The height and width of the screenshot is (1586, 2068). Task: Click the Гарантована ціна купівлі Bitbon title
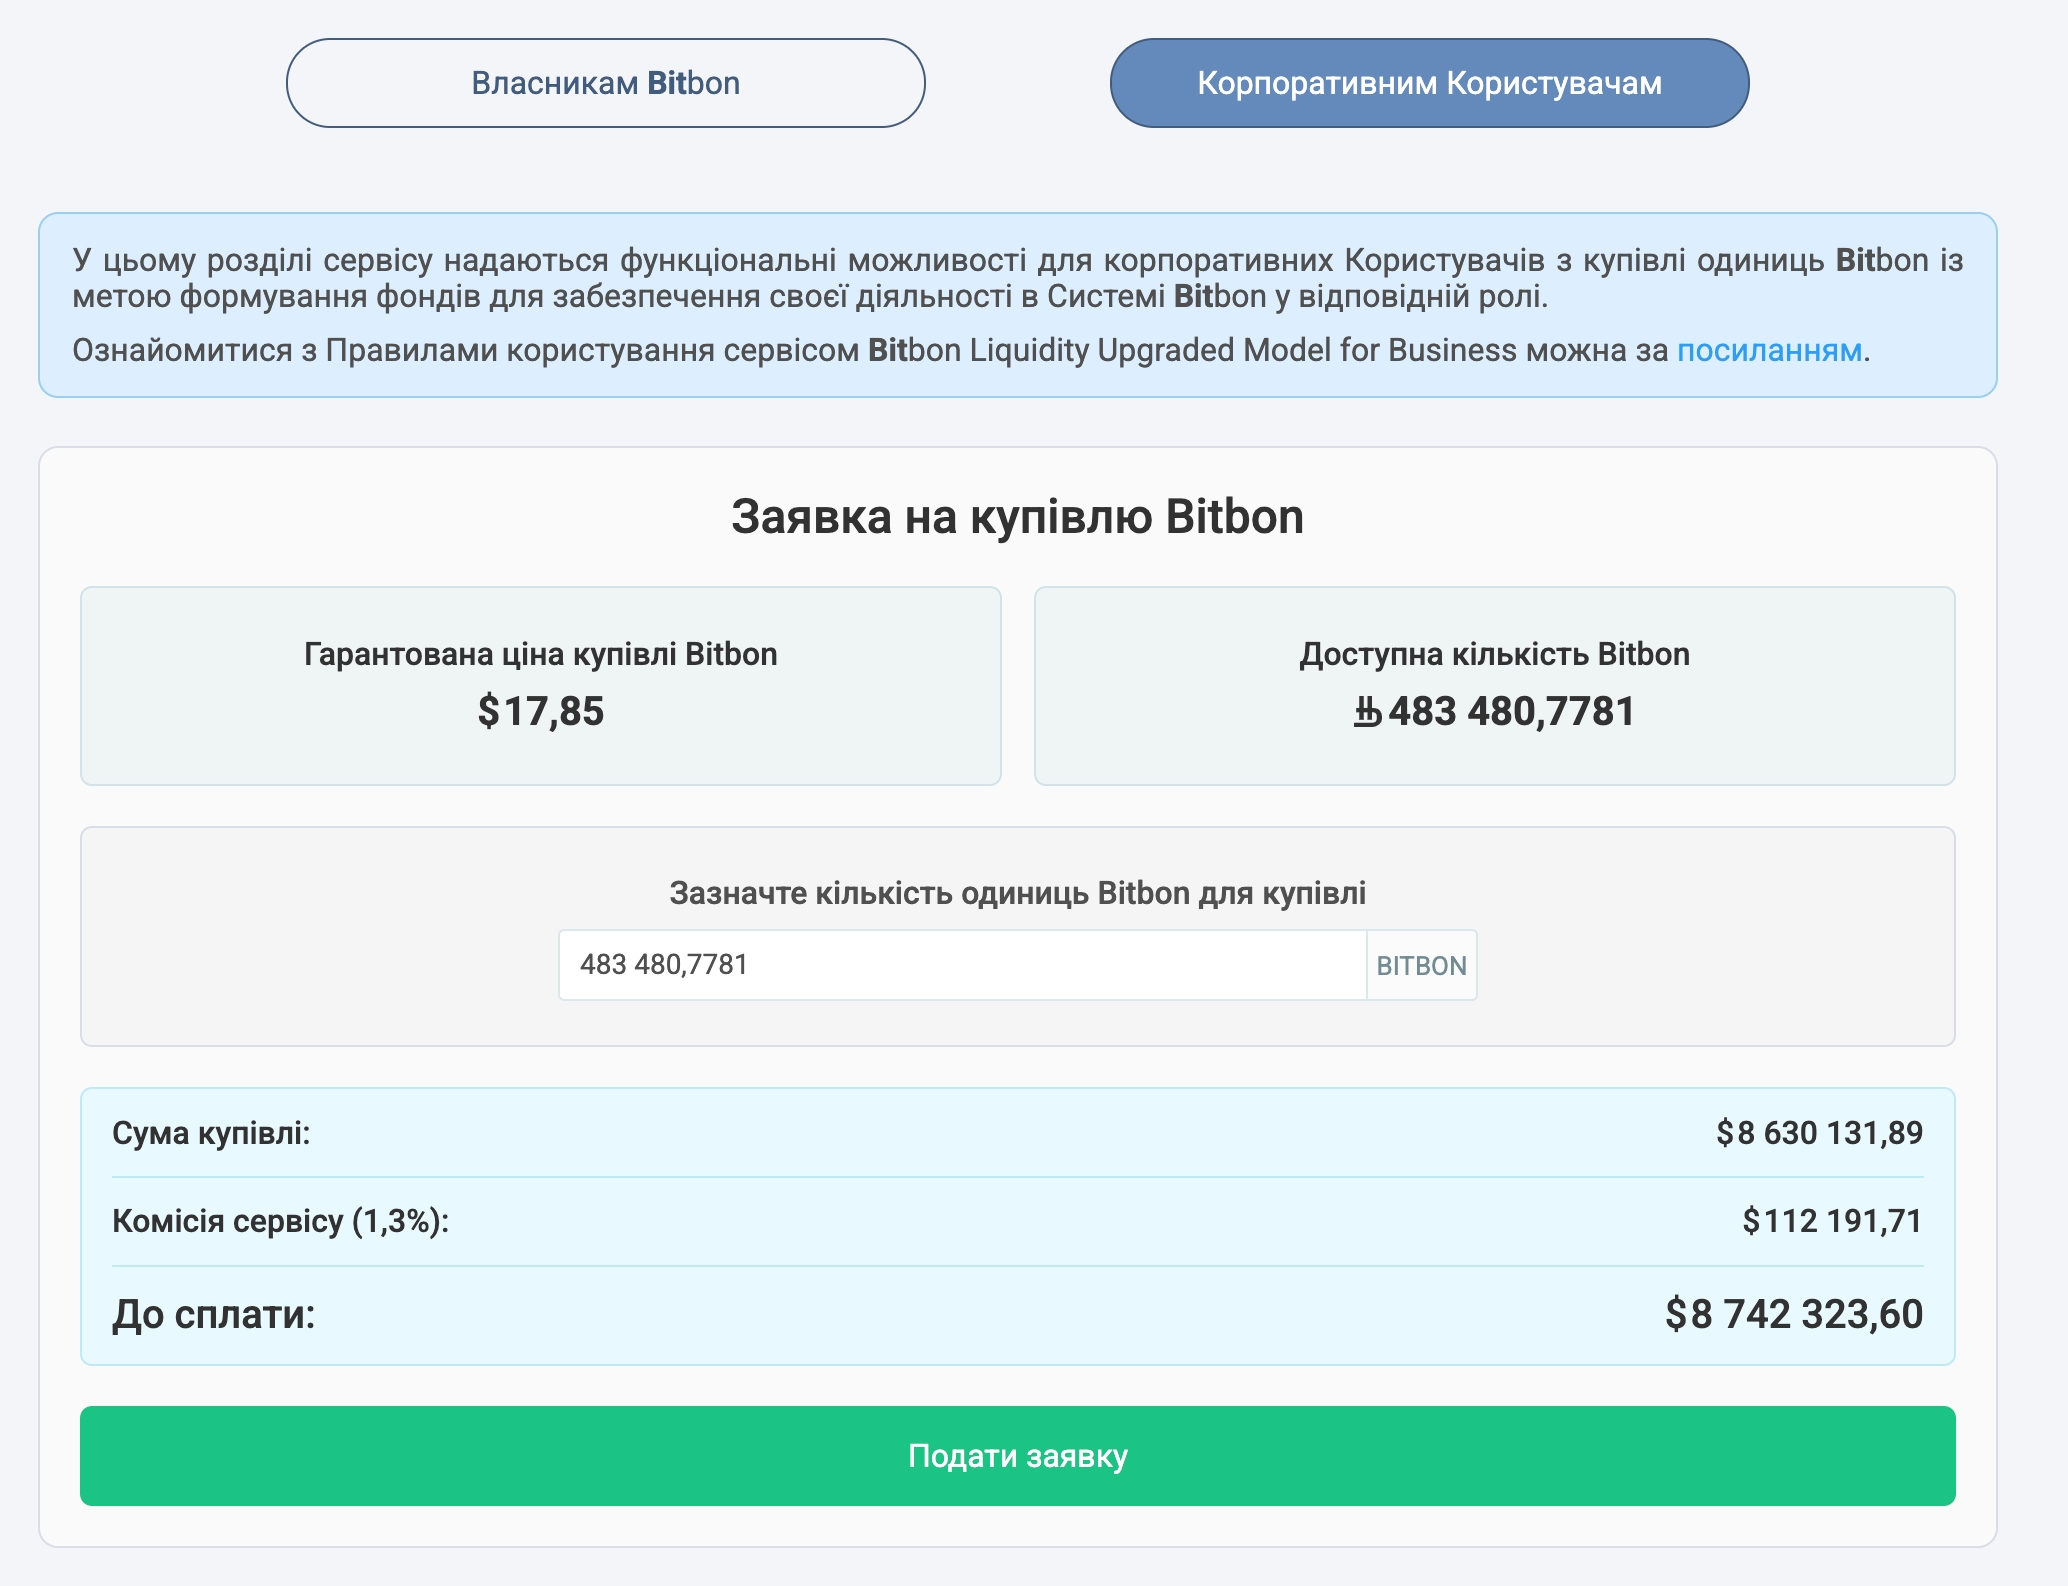pyautogui.click(x=540, y=654)
